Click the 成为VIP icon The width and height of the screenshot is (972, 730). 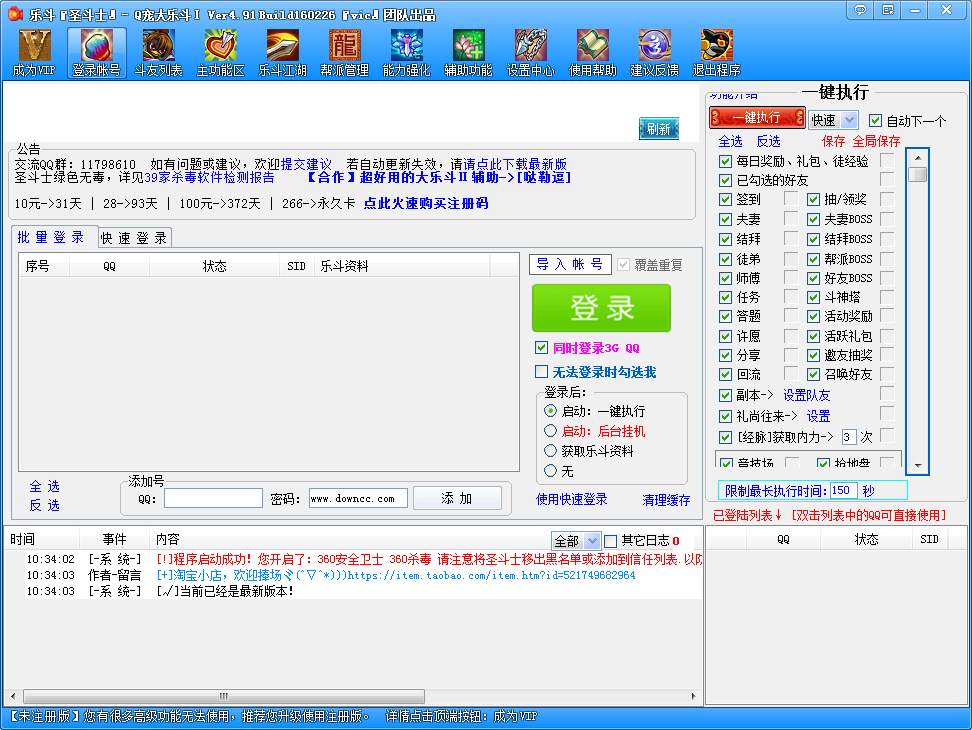[34, 52]
